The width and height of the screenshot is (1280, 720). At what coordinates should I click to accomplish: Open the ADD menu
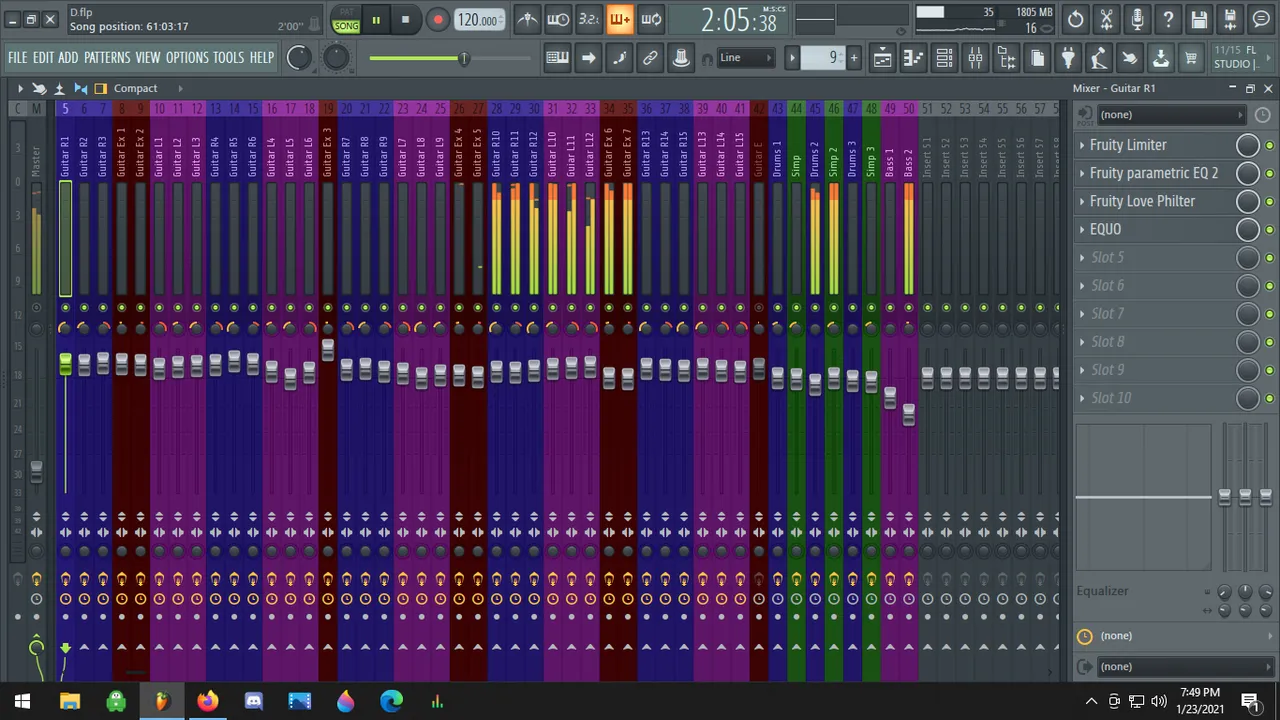tap(68, 58)
